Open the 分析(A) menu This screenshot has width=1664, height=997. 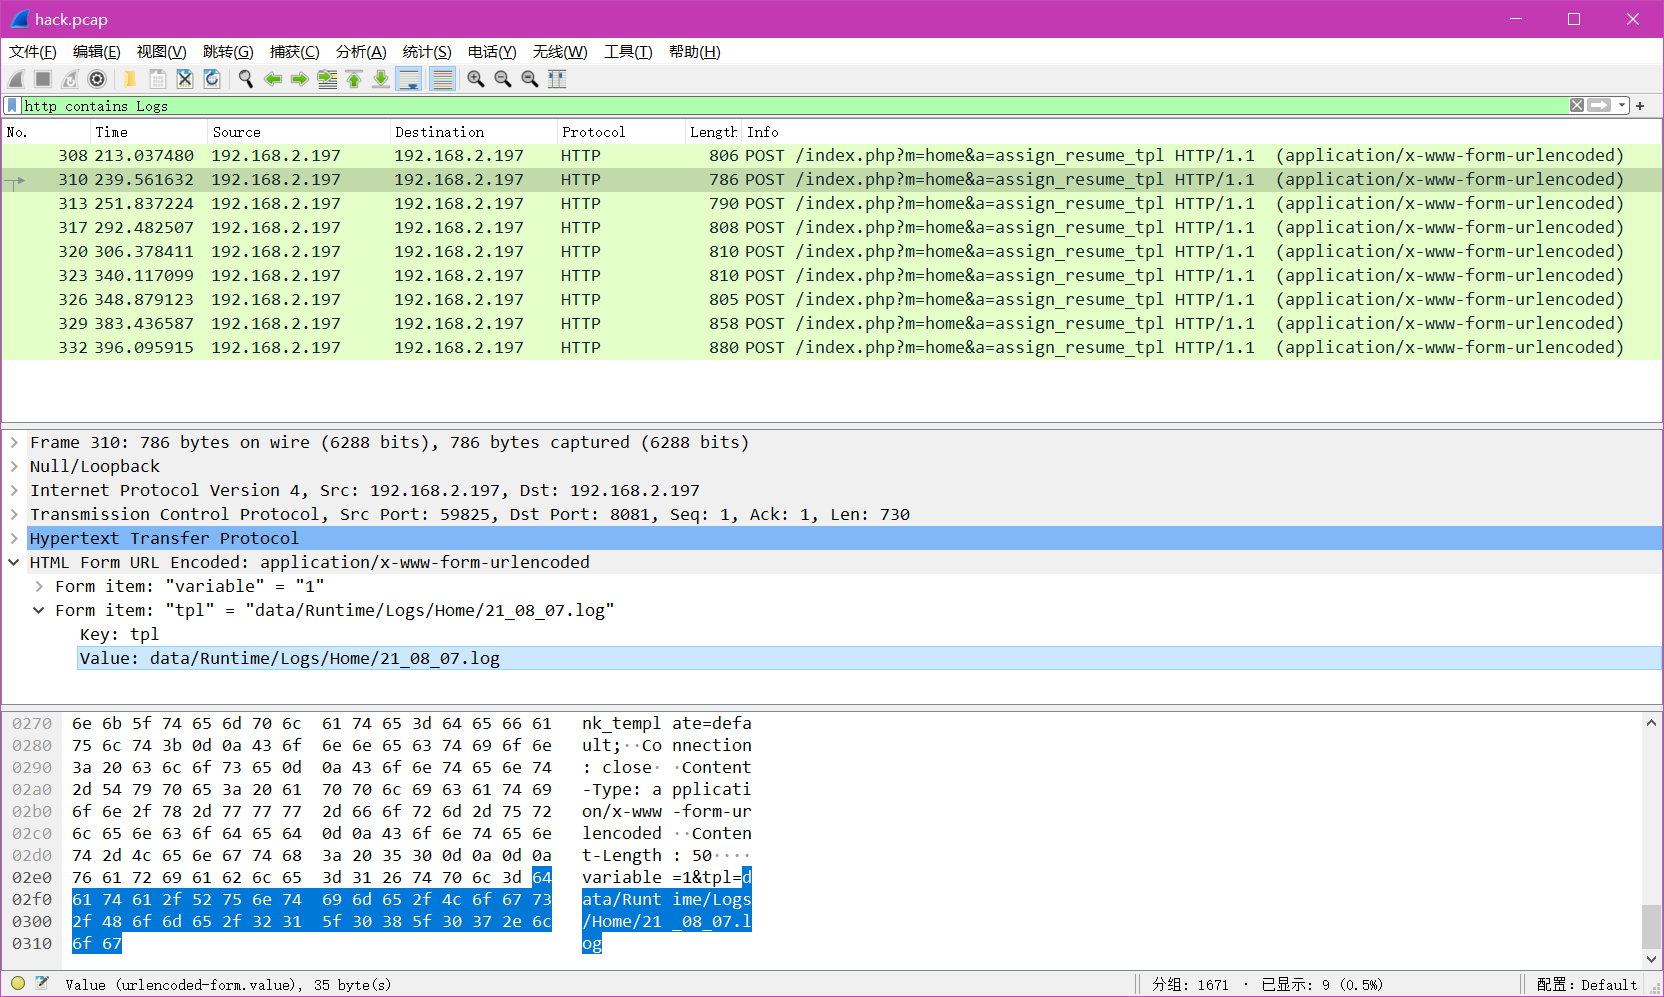point(361,52)
